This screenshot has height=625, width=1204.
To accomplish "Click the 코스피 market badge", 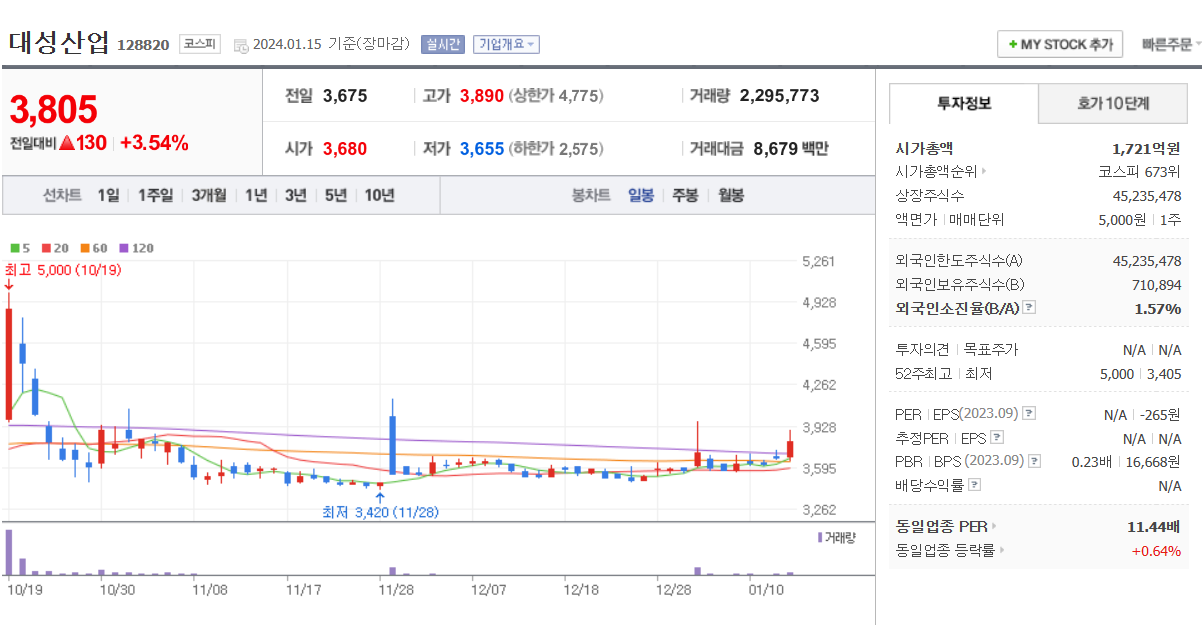I will tap(200, 44).
